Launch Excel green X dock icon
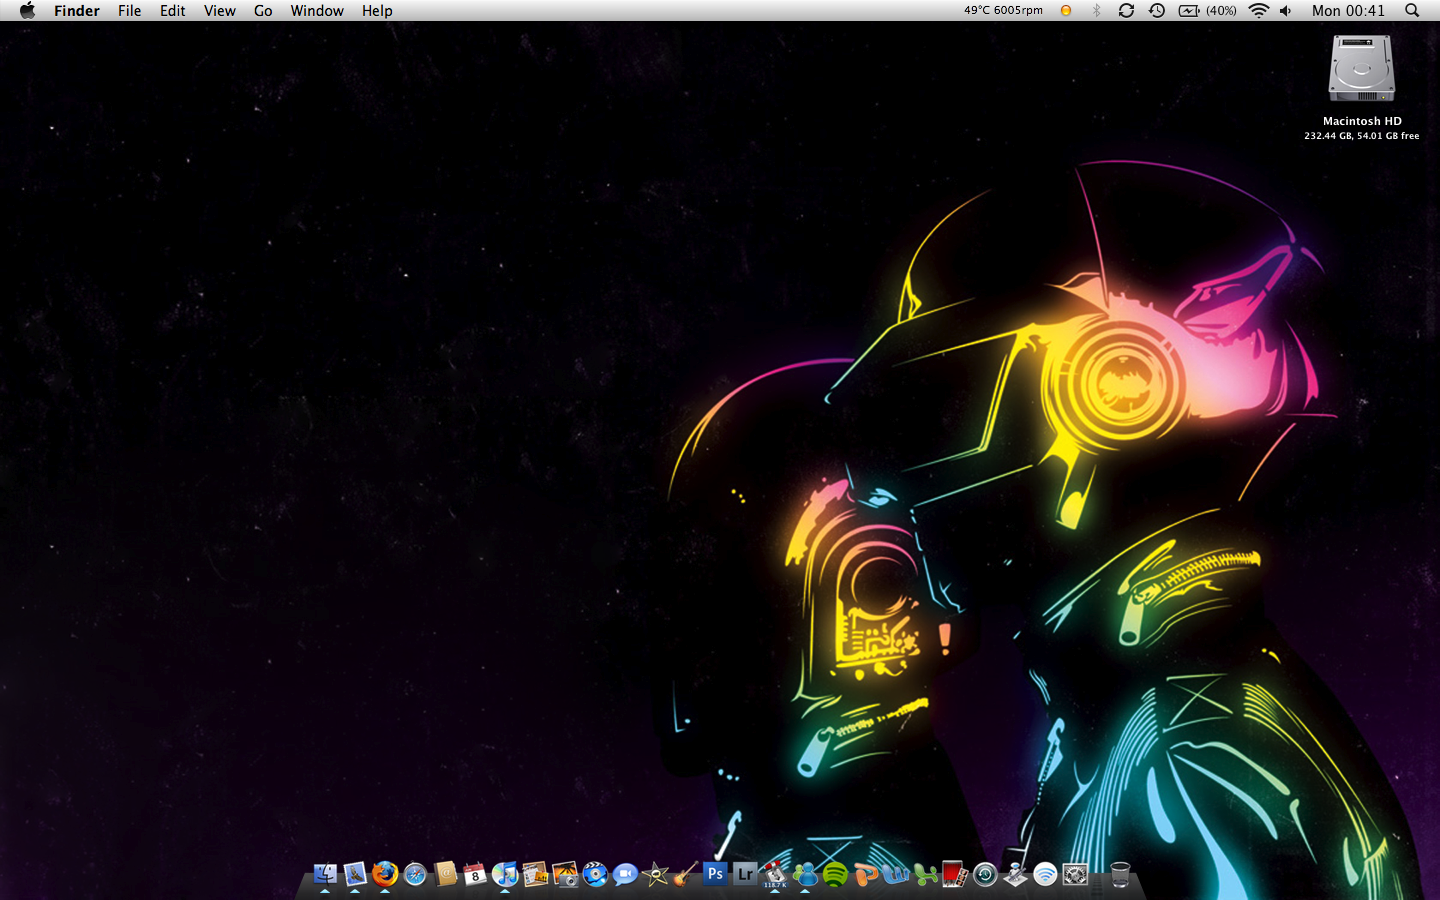This screenshot has height=900, width=1440. [x=925, y=874]
